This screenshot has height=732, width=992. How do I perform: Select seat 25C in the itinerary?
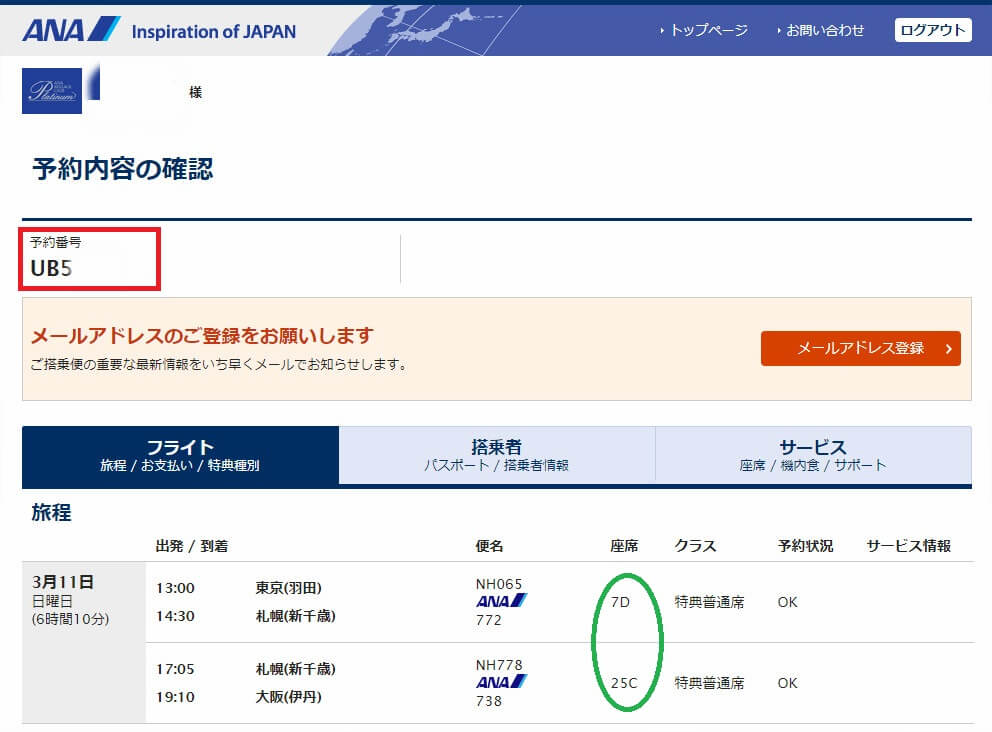click(624, 684)
